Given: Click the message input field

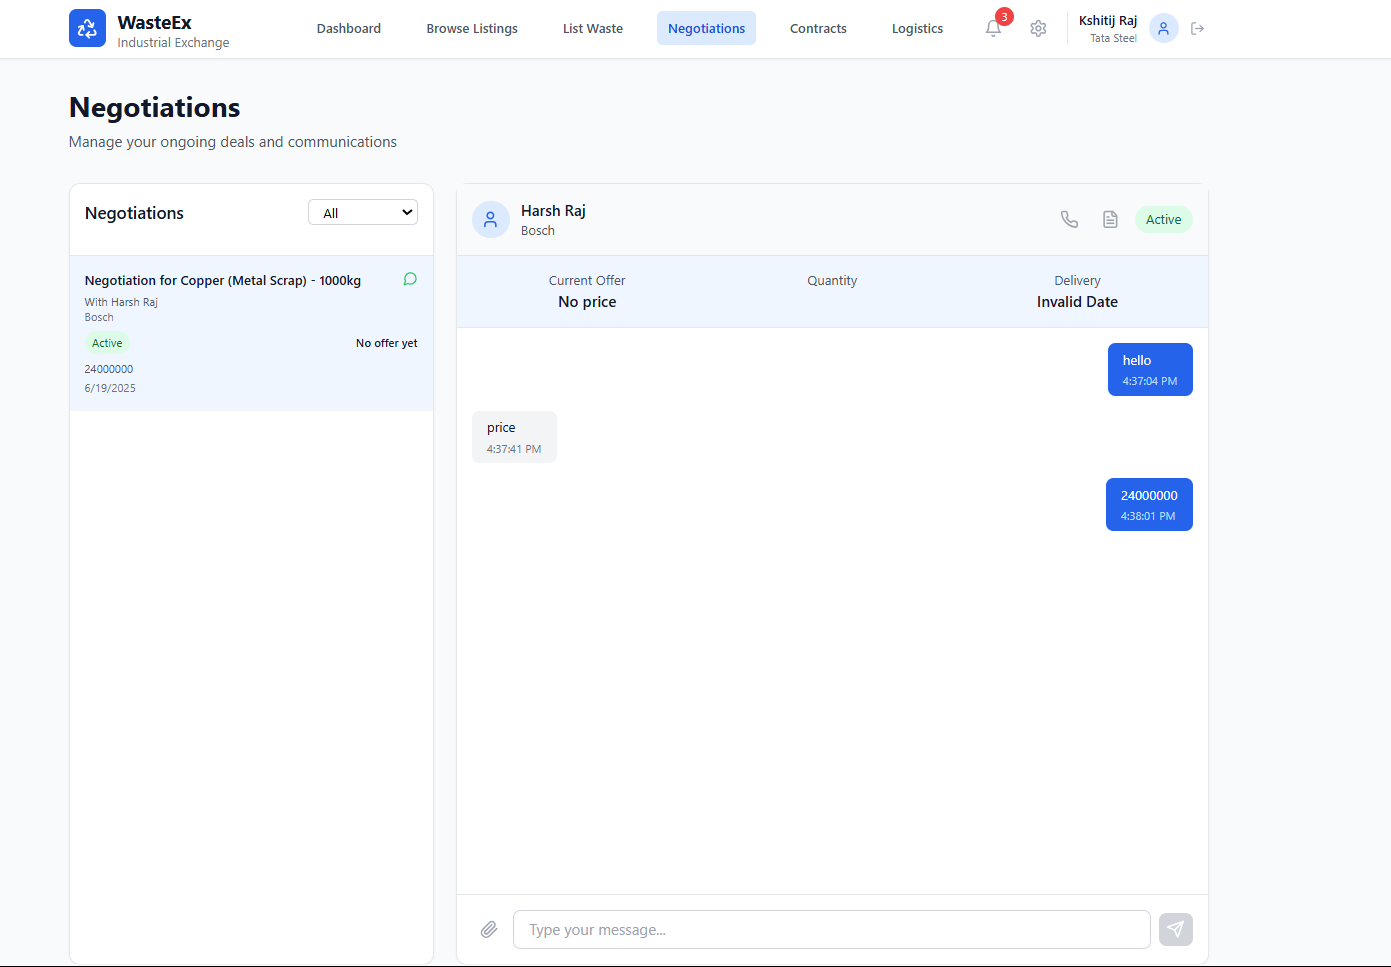Looking at the screenshot, I should pyautogui.click(x=831, y=929).
